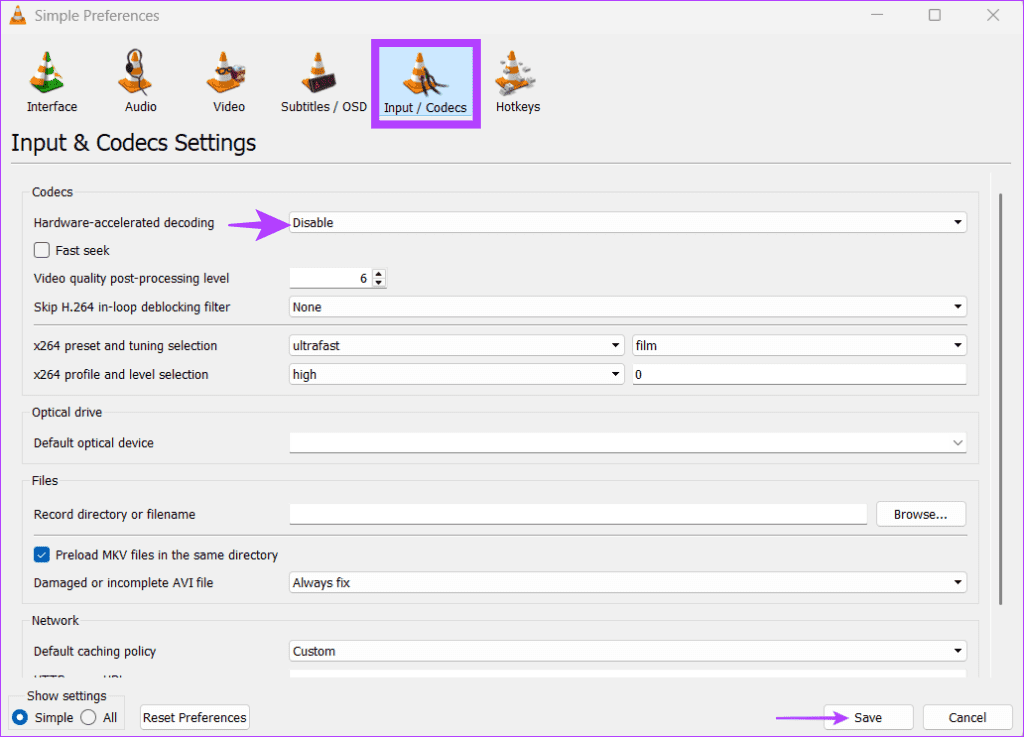Select the Input / Codecs cone icon
This screenshot has height=737, width=1024.
pos(424,74)
